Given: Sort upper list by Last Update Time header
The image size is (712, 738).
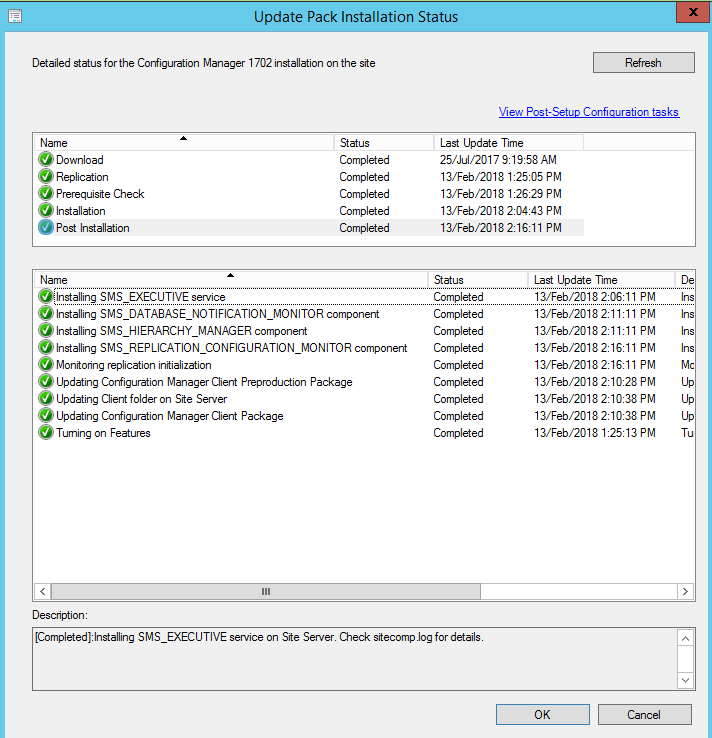Looking at the screenshot, I should pos(508,143).
